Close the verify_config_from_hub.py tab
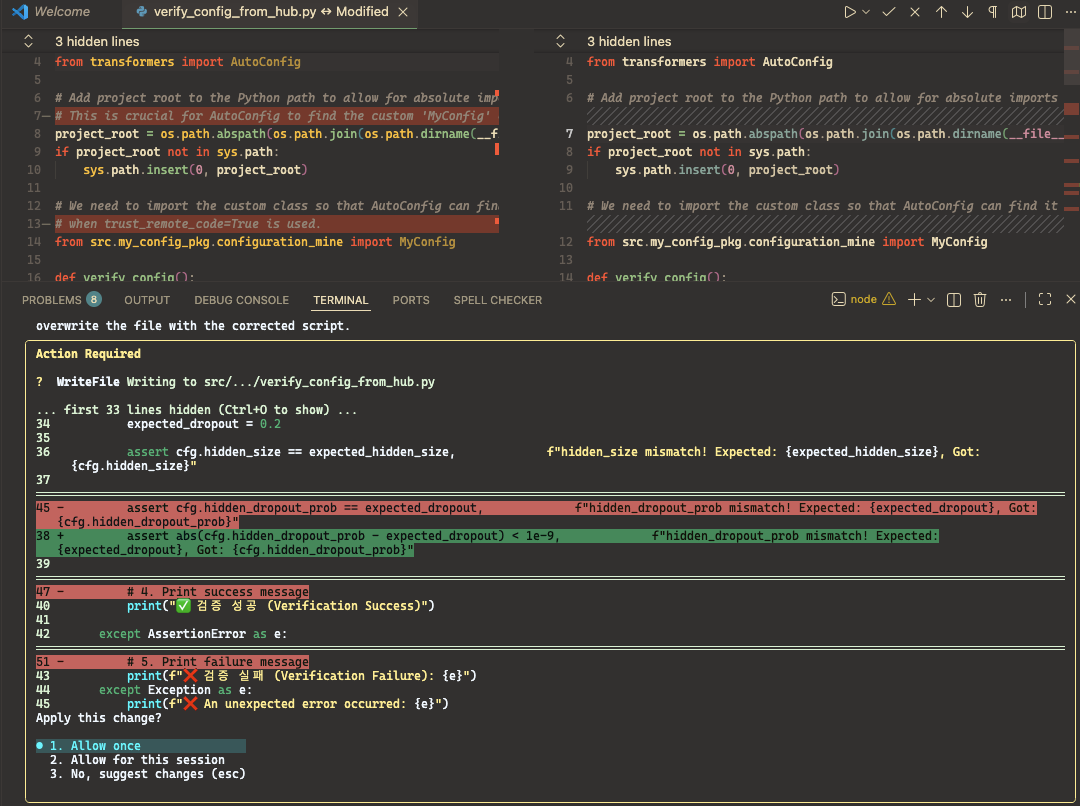This screenshot has width=1080, height=806. click(404, 12)
